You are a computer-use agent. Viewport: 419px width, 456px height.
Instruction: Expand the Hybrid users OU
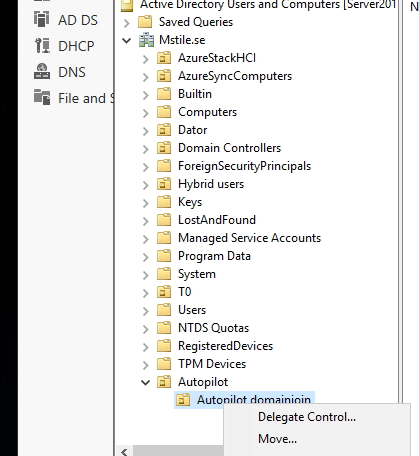145,185
